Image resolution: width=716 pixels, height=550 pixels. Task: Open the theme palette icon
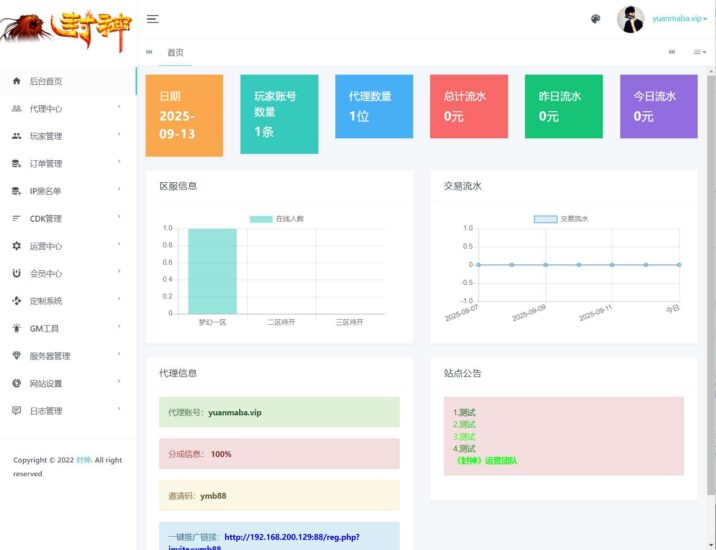595,19
